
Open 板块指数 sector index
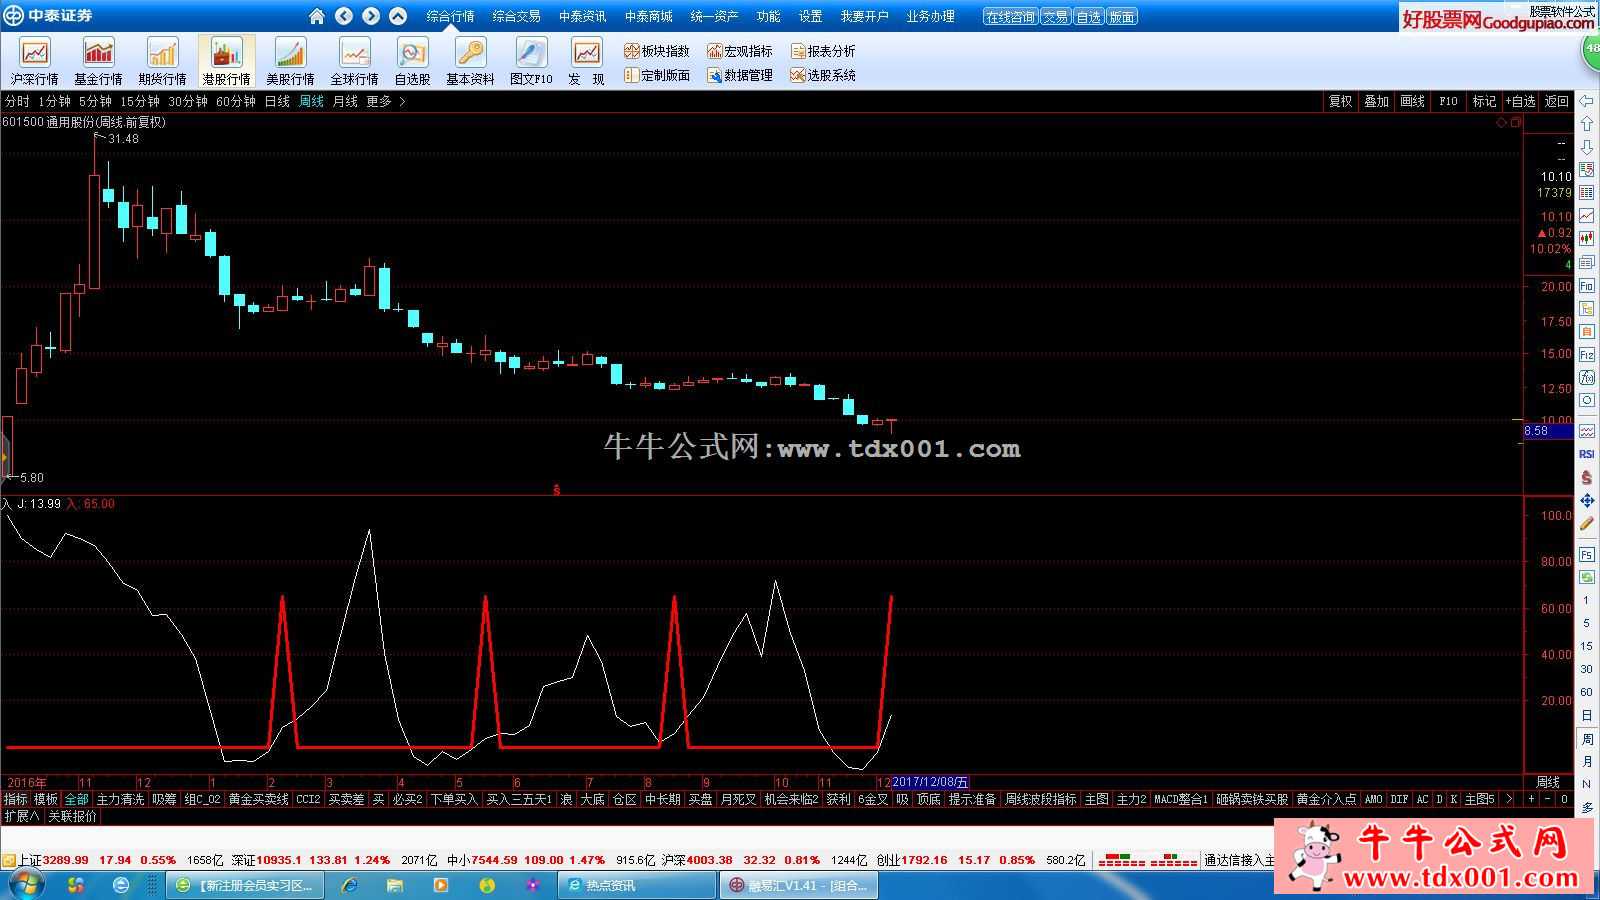[657, 51]
